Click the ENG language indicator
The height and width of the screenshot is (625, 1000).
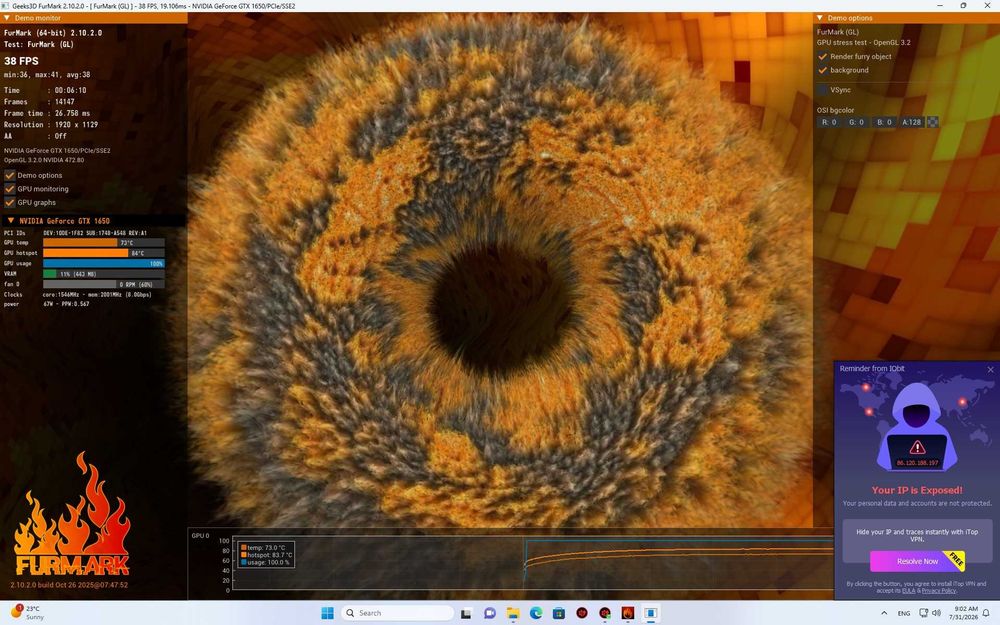[904, 613]
